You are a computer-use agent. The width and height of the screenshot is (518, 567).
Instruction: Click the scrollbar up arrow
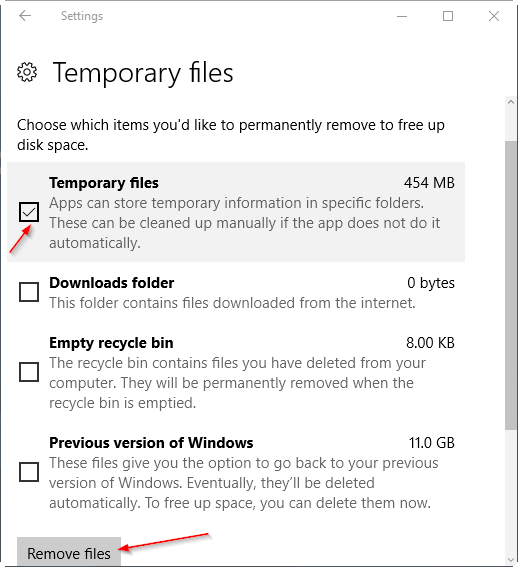[511, 102]
